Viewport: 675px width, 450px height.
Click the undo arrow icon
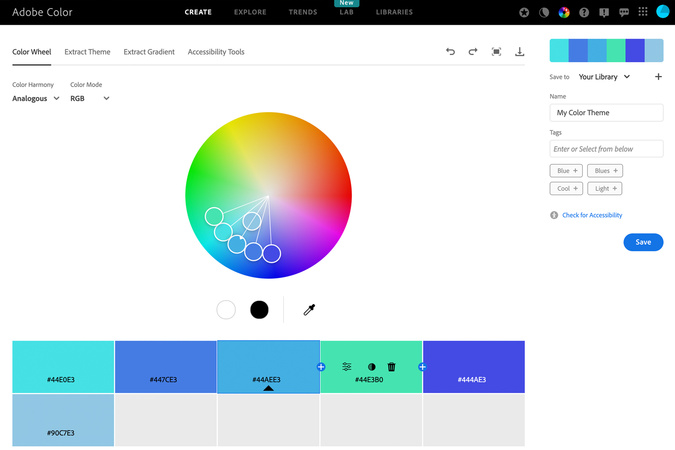point(450,52)
